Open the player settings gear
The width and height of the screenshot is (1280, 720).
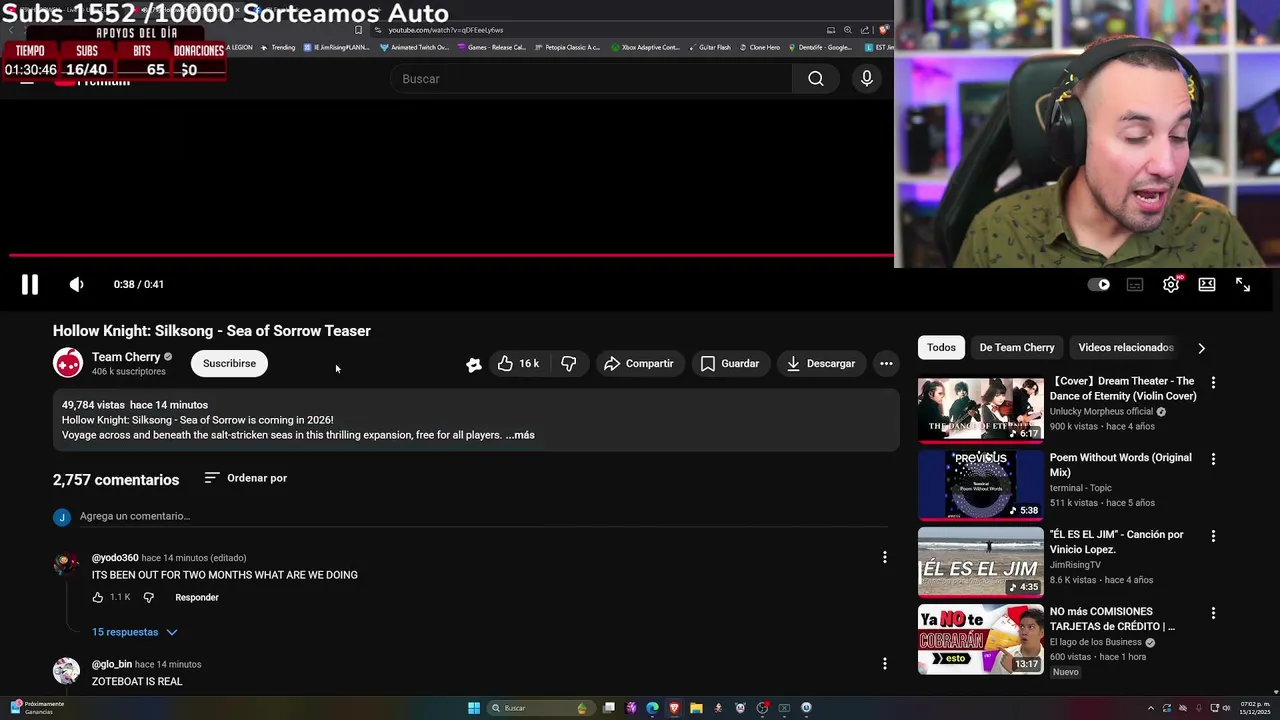(x=1171, y=285)
